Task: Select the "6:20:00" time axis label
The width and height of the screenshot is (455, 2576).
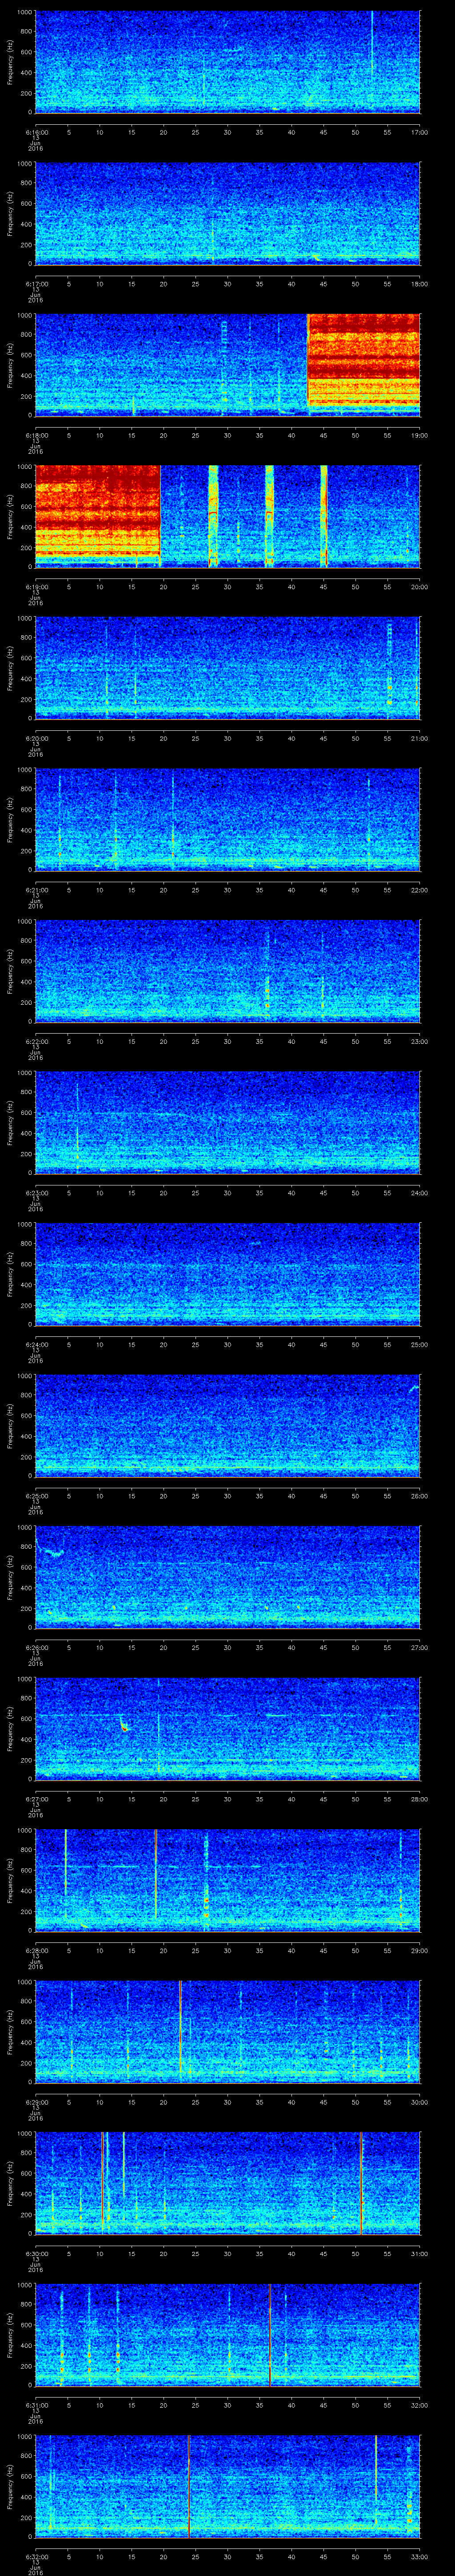Action: [x=36, y=738]
